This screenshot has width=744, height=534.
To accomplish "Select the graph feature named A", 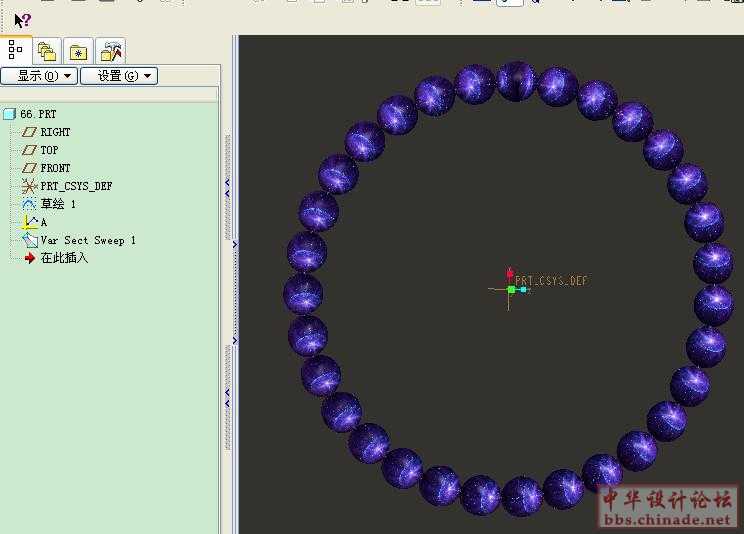I will 44,222.
